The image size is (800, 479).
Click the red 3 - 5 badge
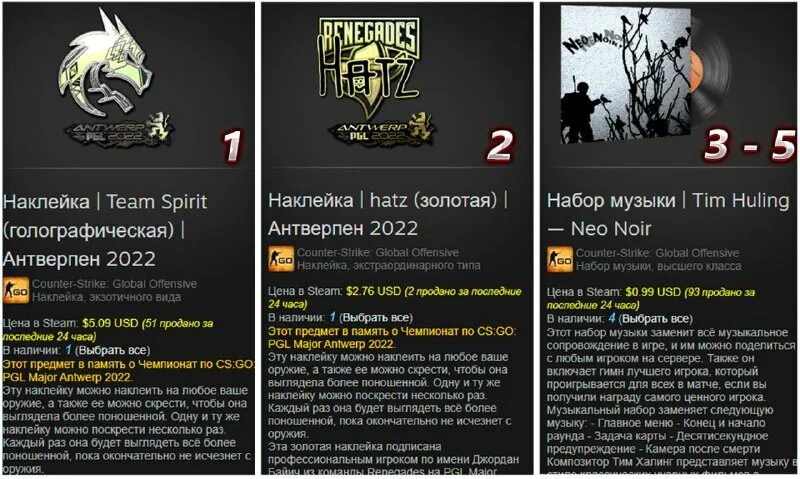(x=750, y=145)
